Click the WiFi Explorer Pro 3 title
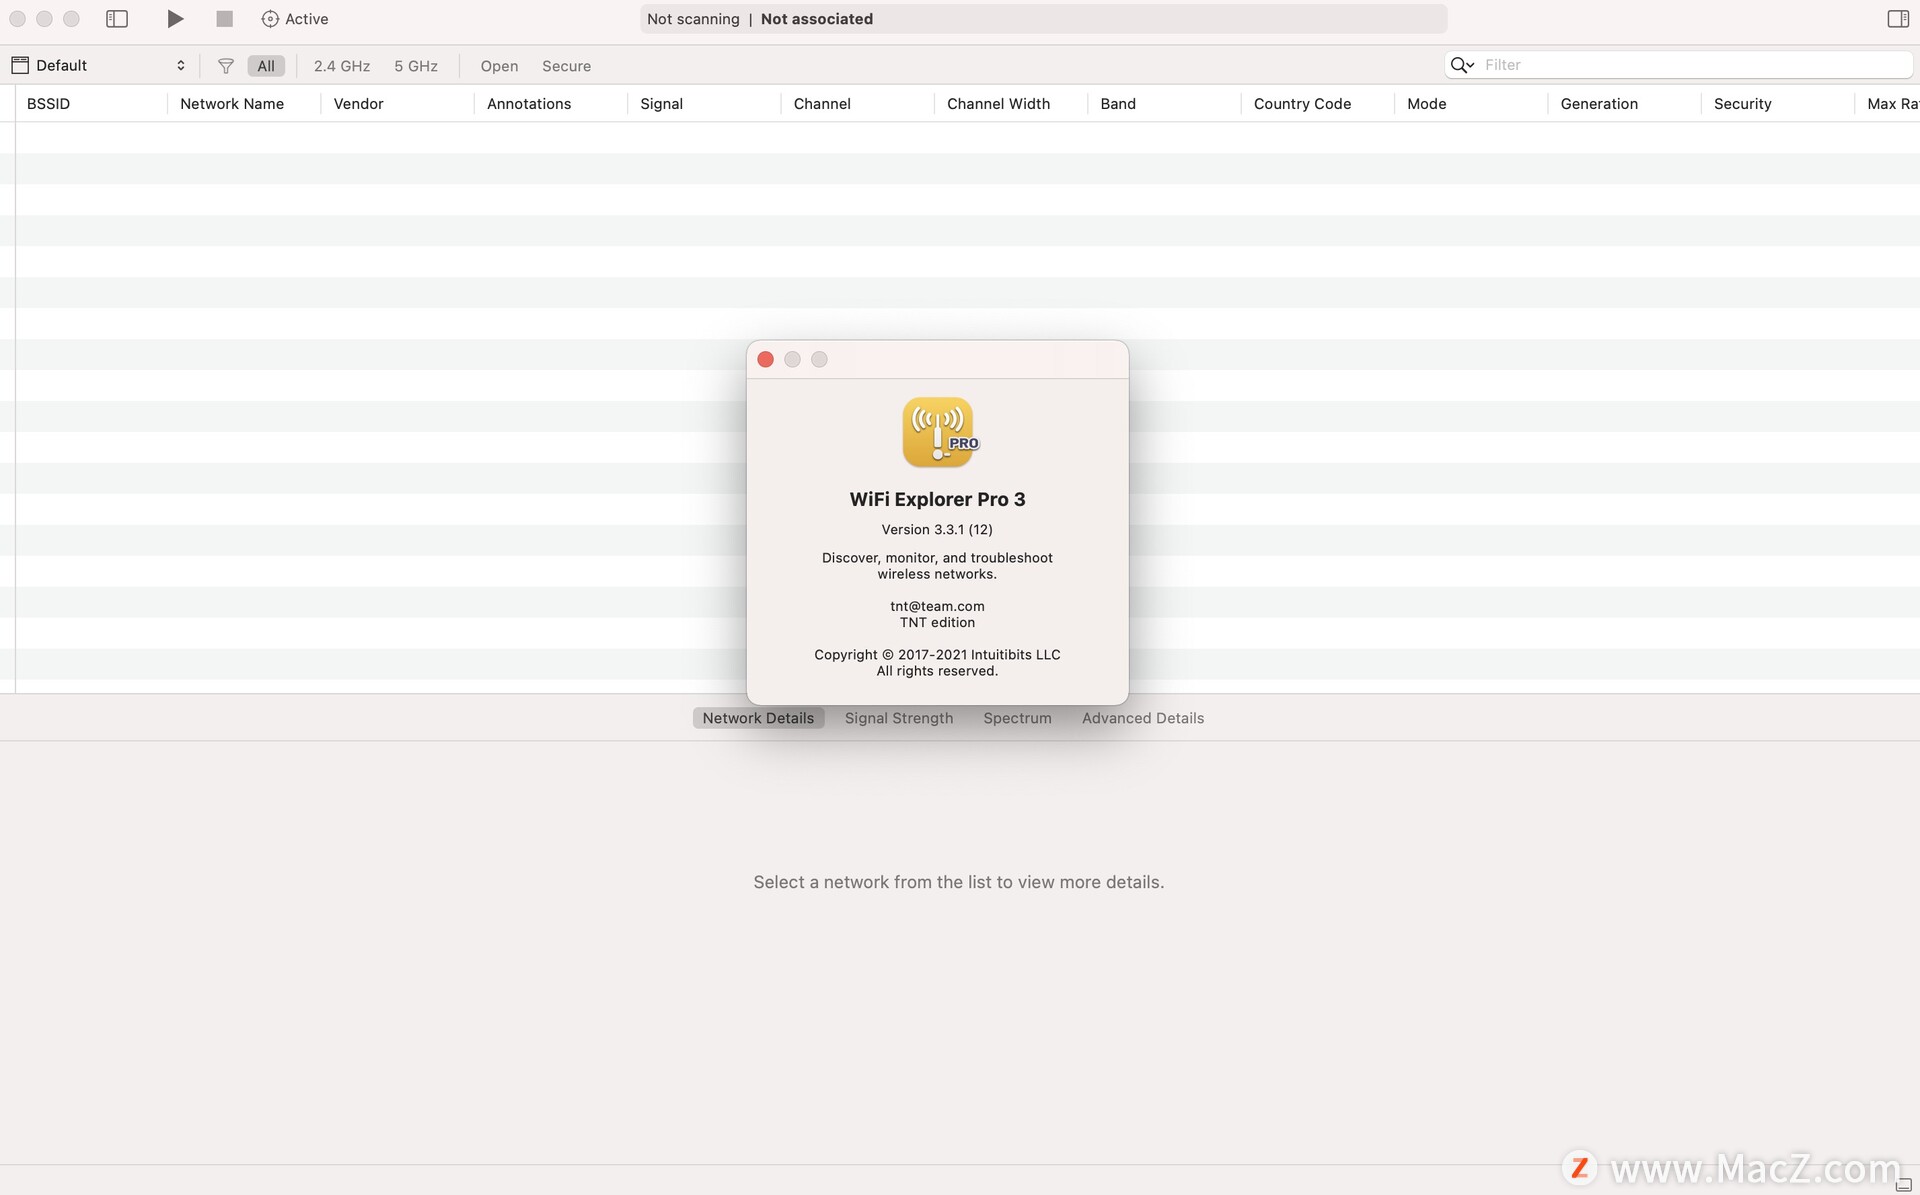Image resolution: width=1920 pixels, height=1195 pixels. click(x=937, y=499)
